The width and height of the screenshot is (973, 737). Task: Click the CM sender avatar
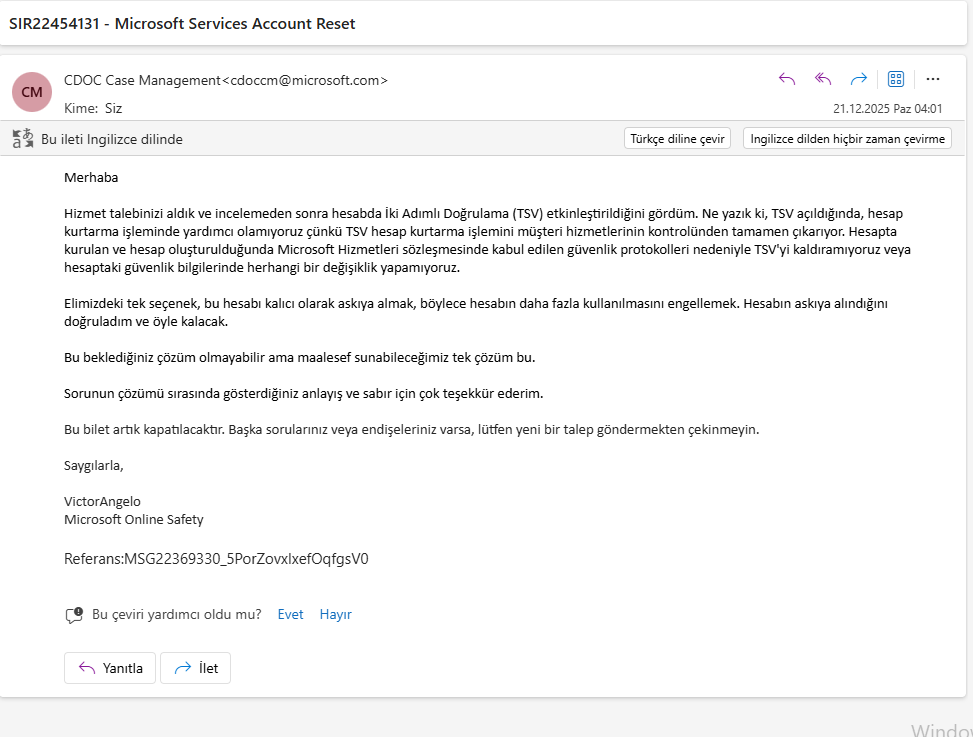click(x=32, y=92)
